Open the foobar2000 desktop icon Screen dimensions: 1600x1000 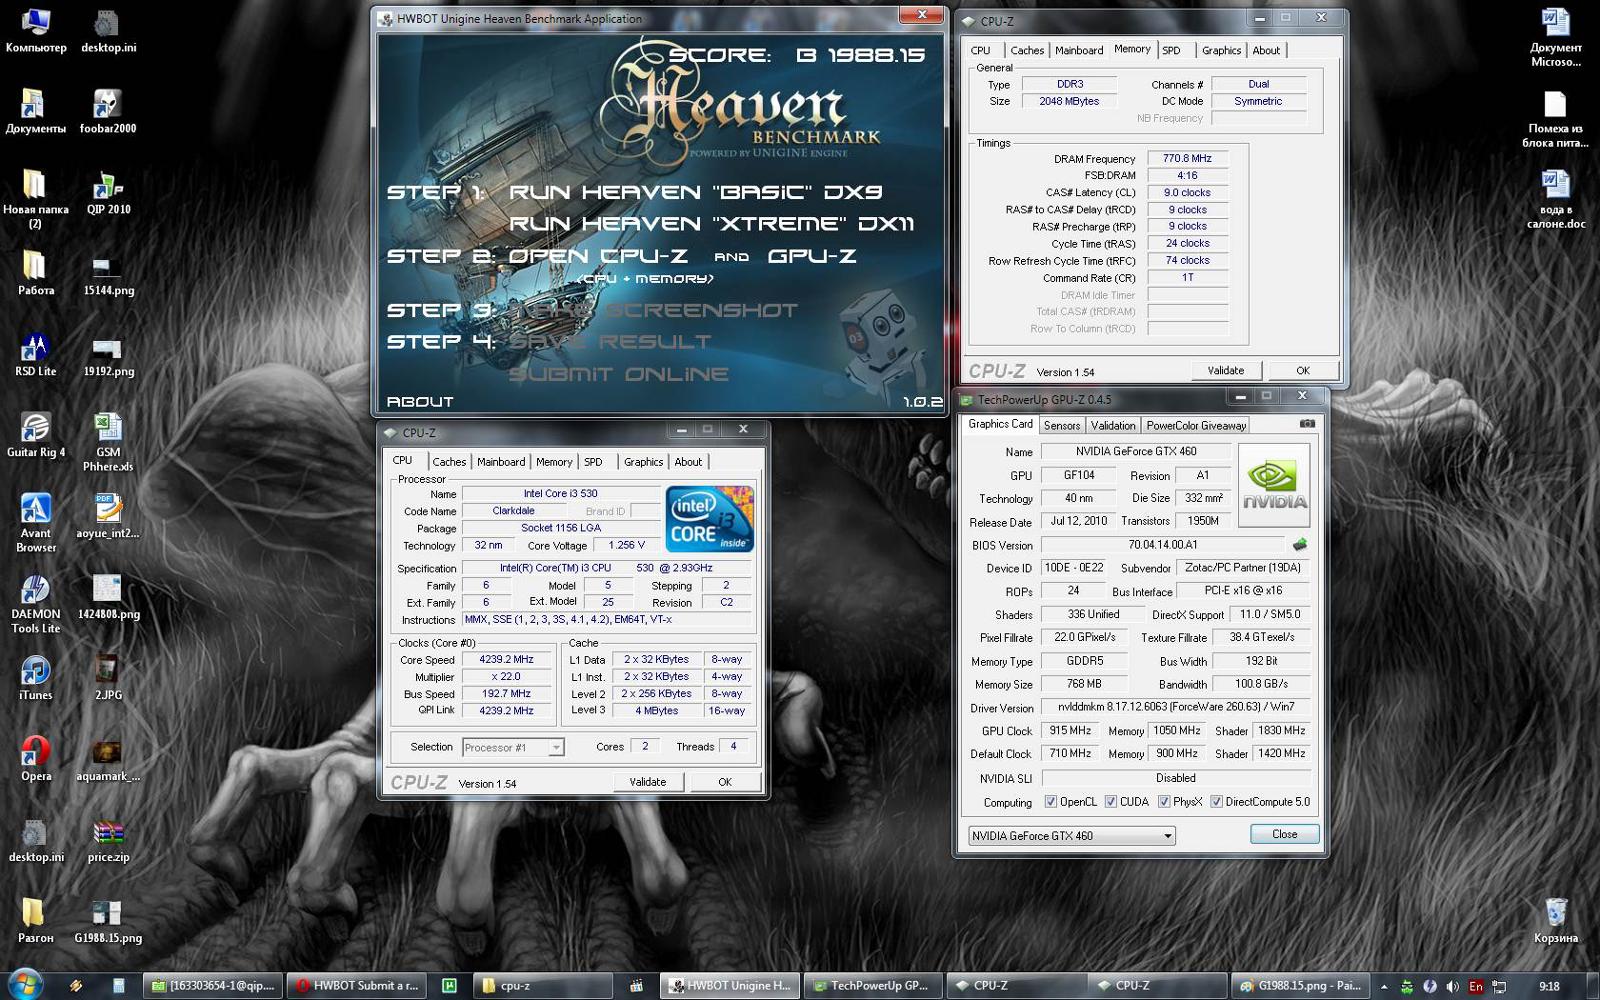click(x=108, y=110)
